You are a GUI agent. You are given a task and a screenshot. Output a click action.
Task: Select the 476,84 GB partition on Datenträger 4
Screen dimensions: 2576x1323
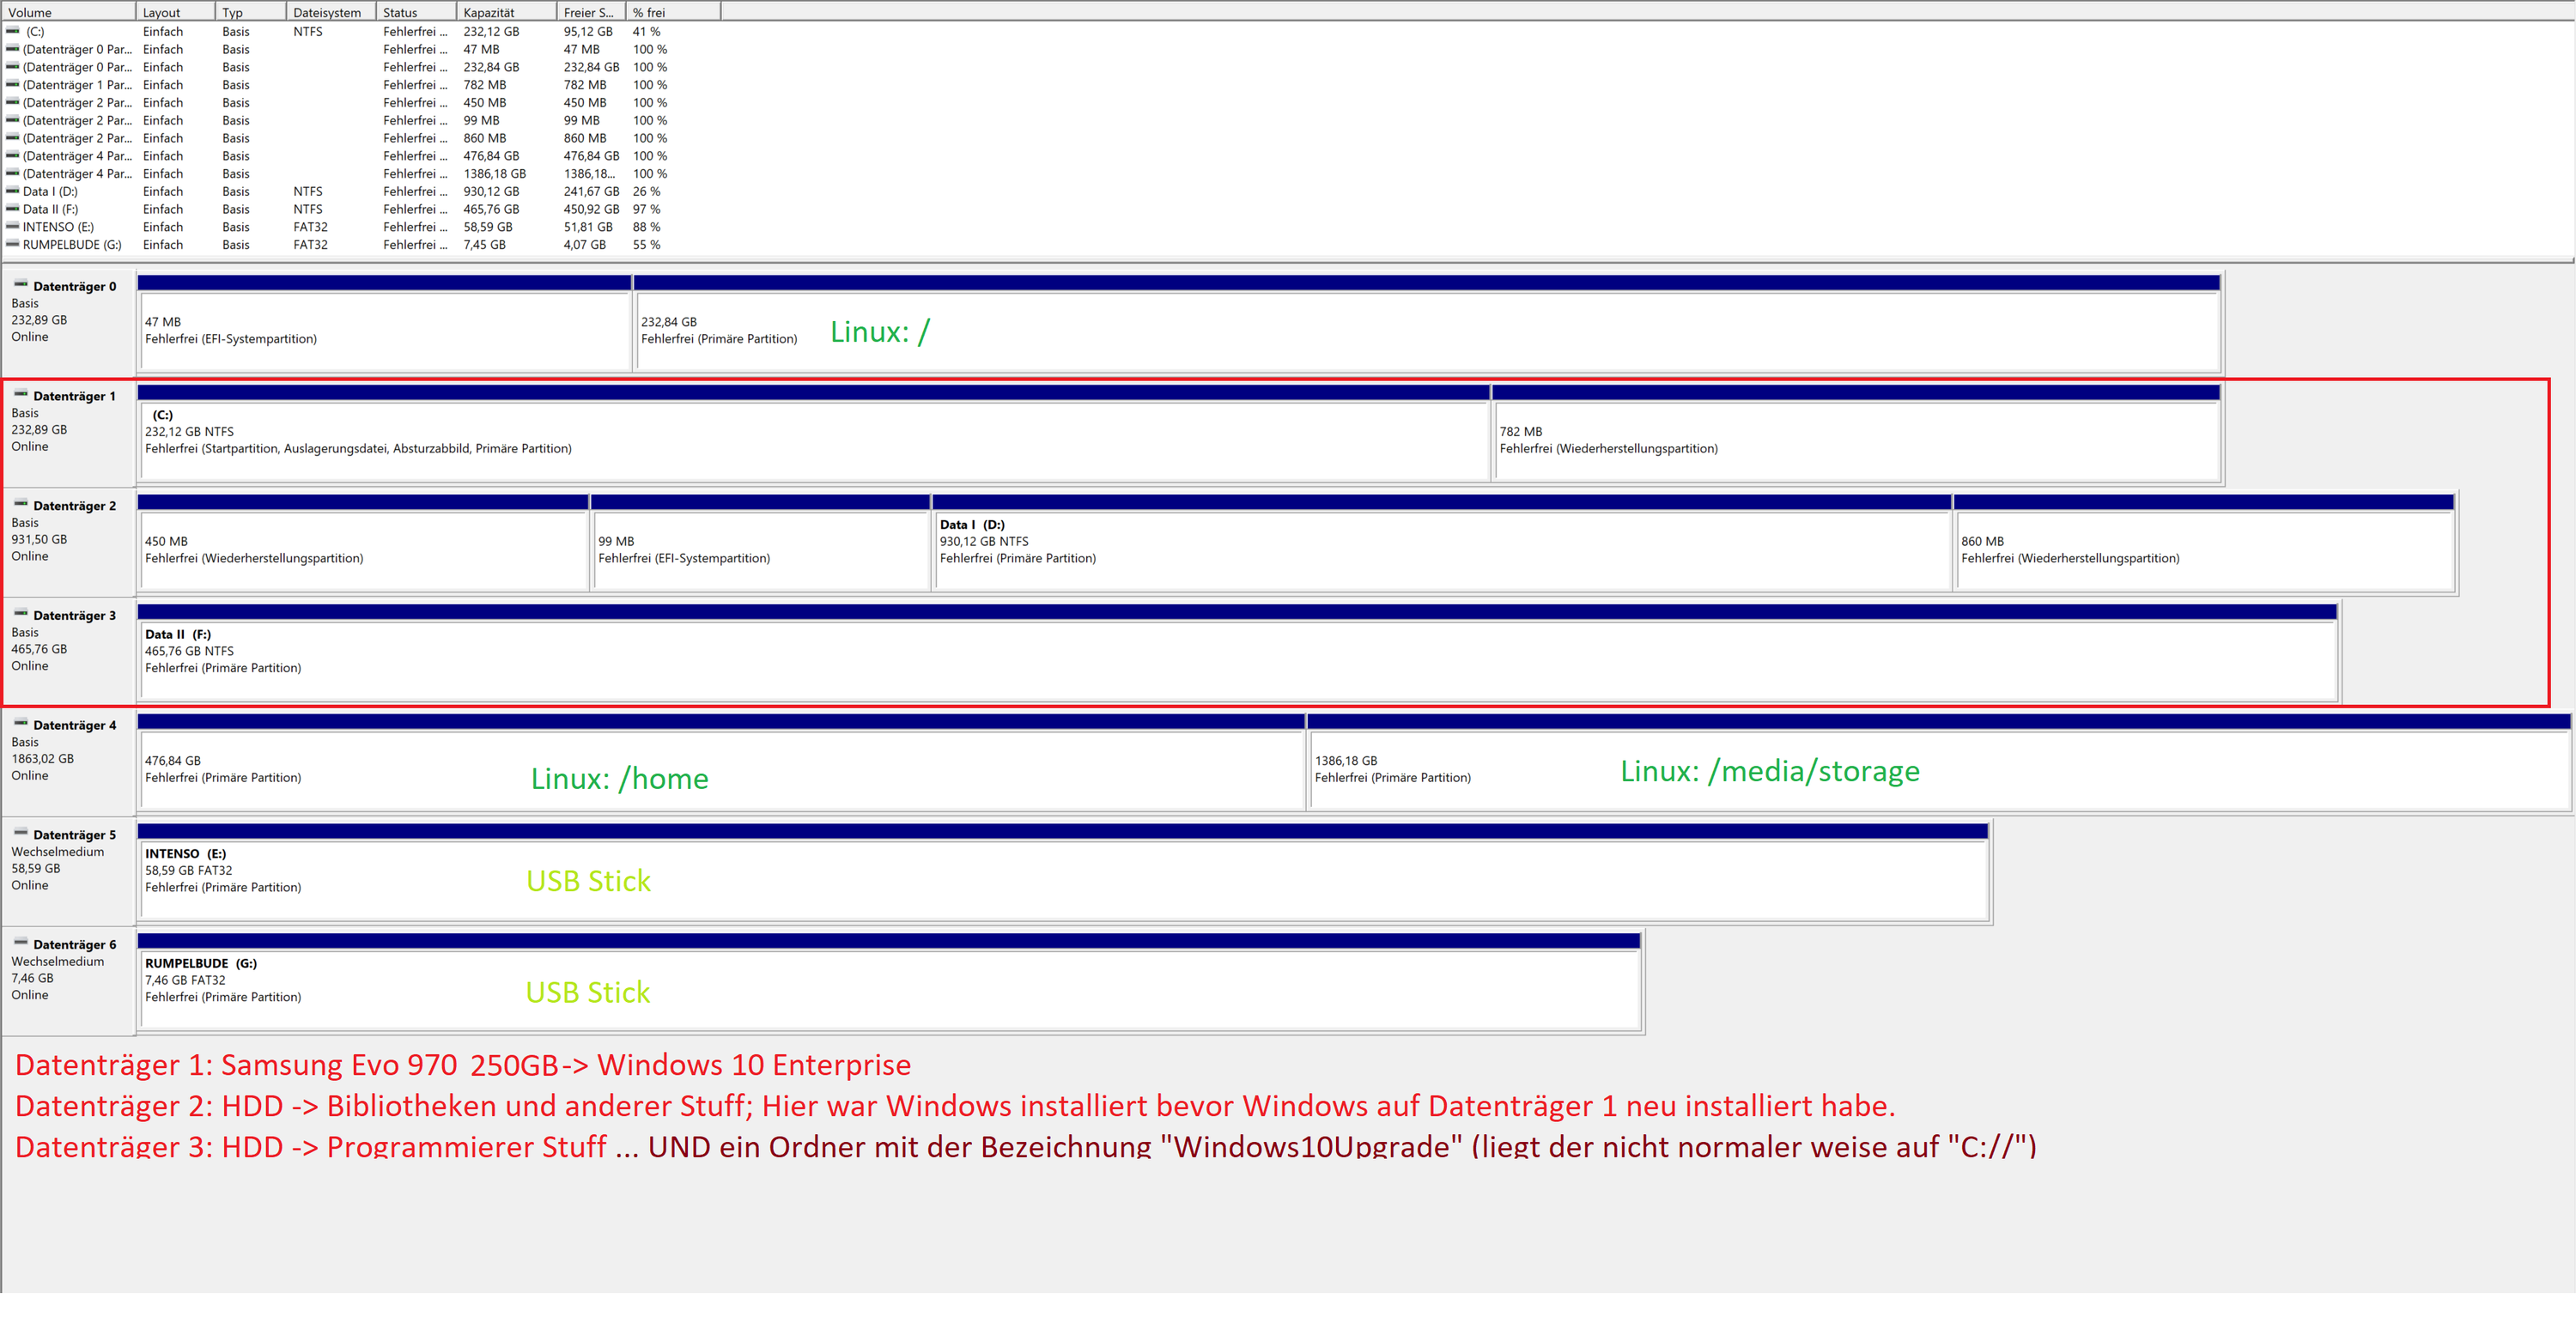pos(721,762)
